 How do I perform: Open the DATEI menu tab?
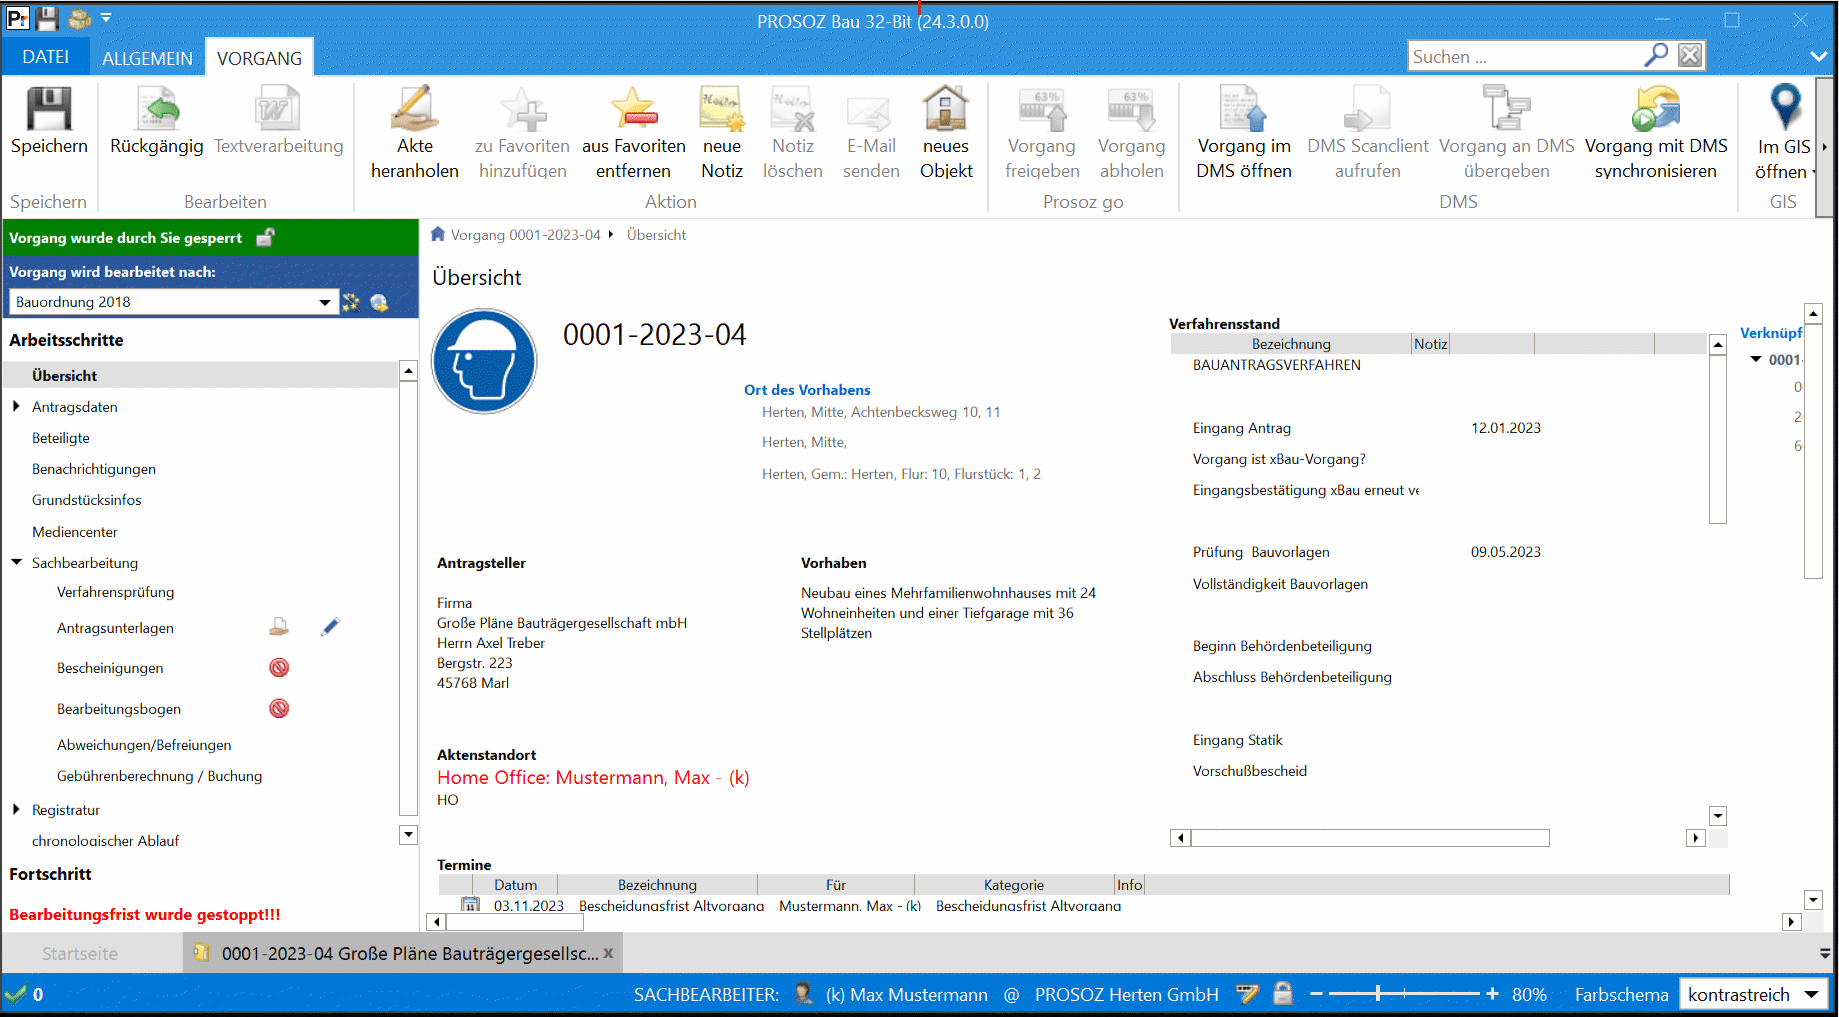[x=46, y=57]
